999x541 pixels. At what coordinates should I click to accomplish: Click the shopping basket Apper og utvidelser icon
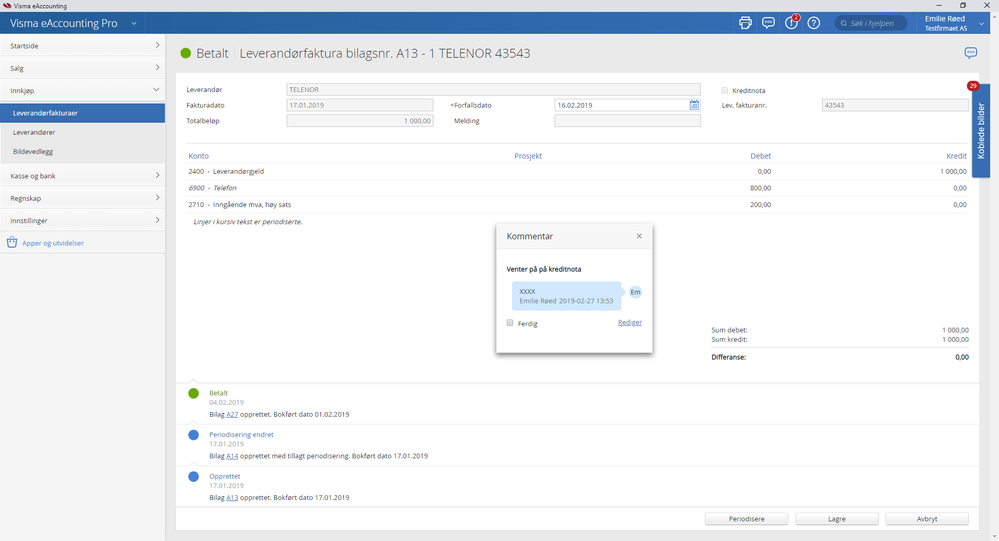[x=11, y=242]
